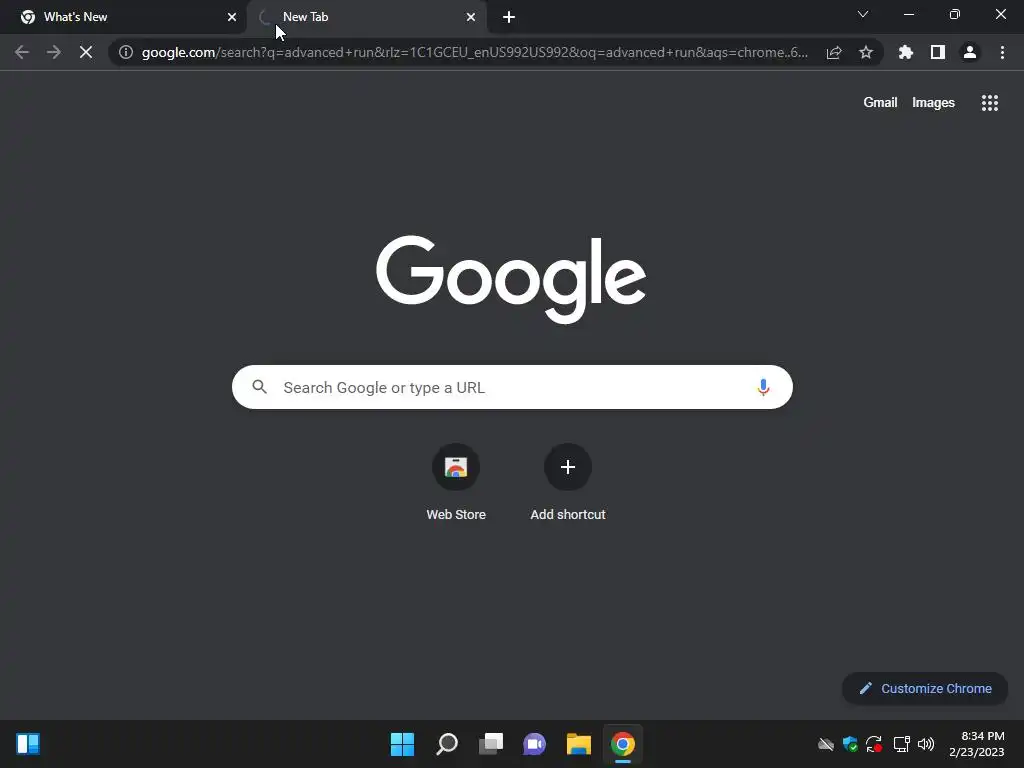Open OneDrive cloud tray icon
The width and height of the screenshot is (1024, 768).
pos(826,744)
